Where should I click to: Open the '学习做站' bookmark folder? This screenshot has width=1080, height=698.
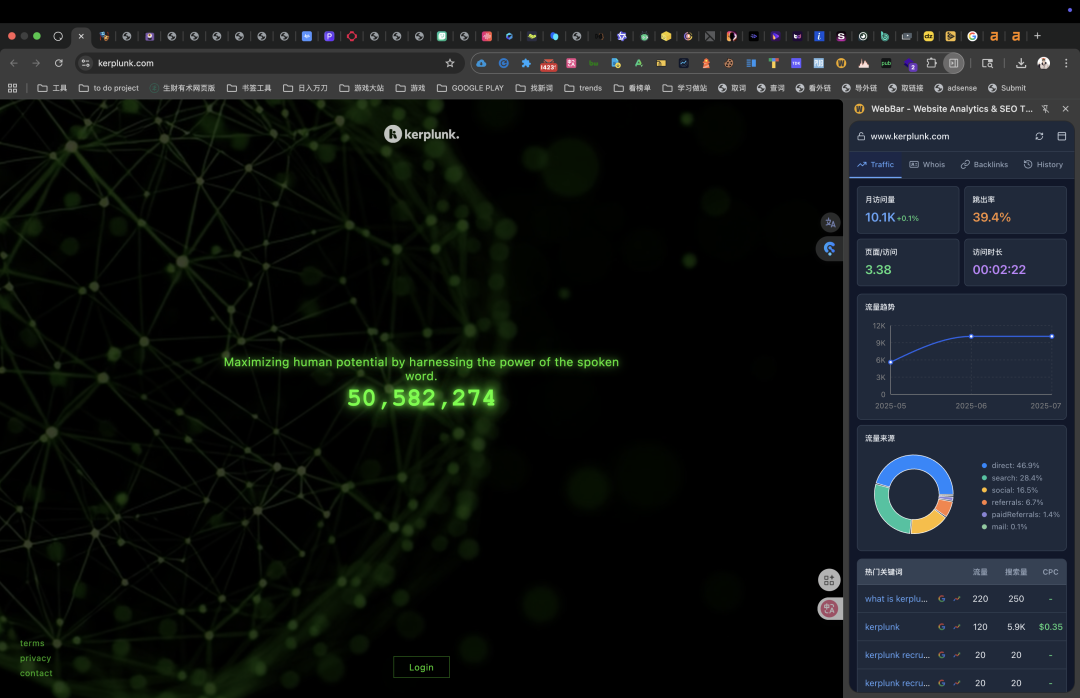[685, 88]
